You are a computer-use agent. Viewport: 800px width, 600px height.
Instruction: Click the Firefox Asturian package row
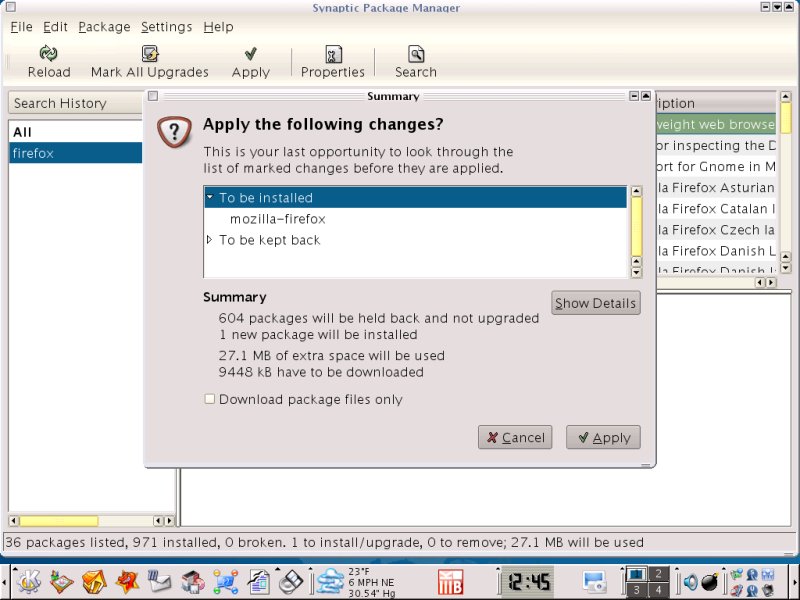click(716, 188)
